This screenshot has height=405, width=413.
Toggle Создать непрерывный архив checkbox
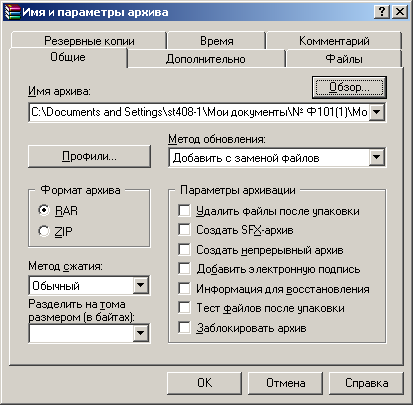click(x=184, y=249)
